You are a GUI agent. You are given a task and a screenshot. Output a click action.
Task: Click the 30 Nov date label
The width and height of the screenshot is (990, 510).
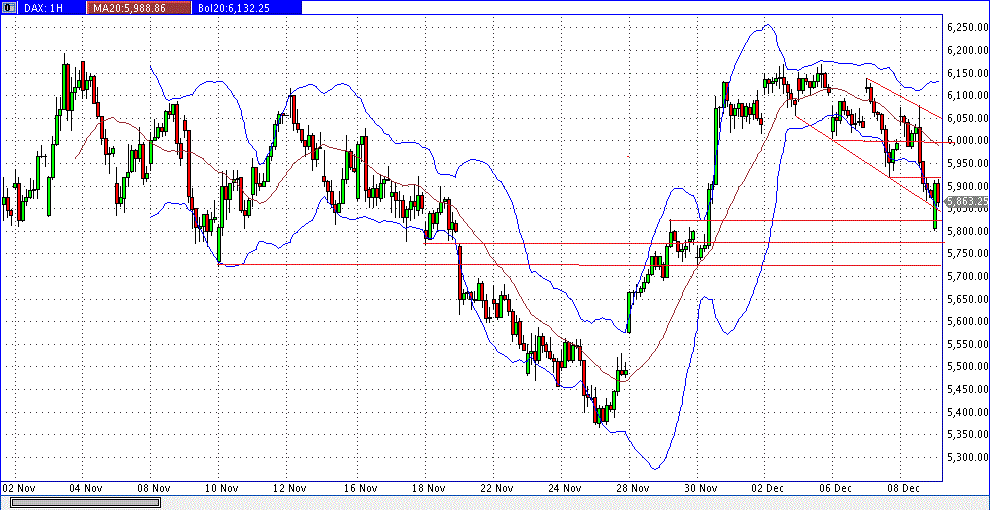tap(701, 488)
